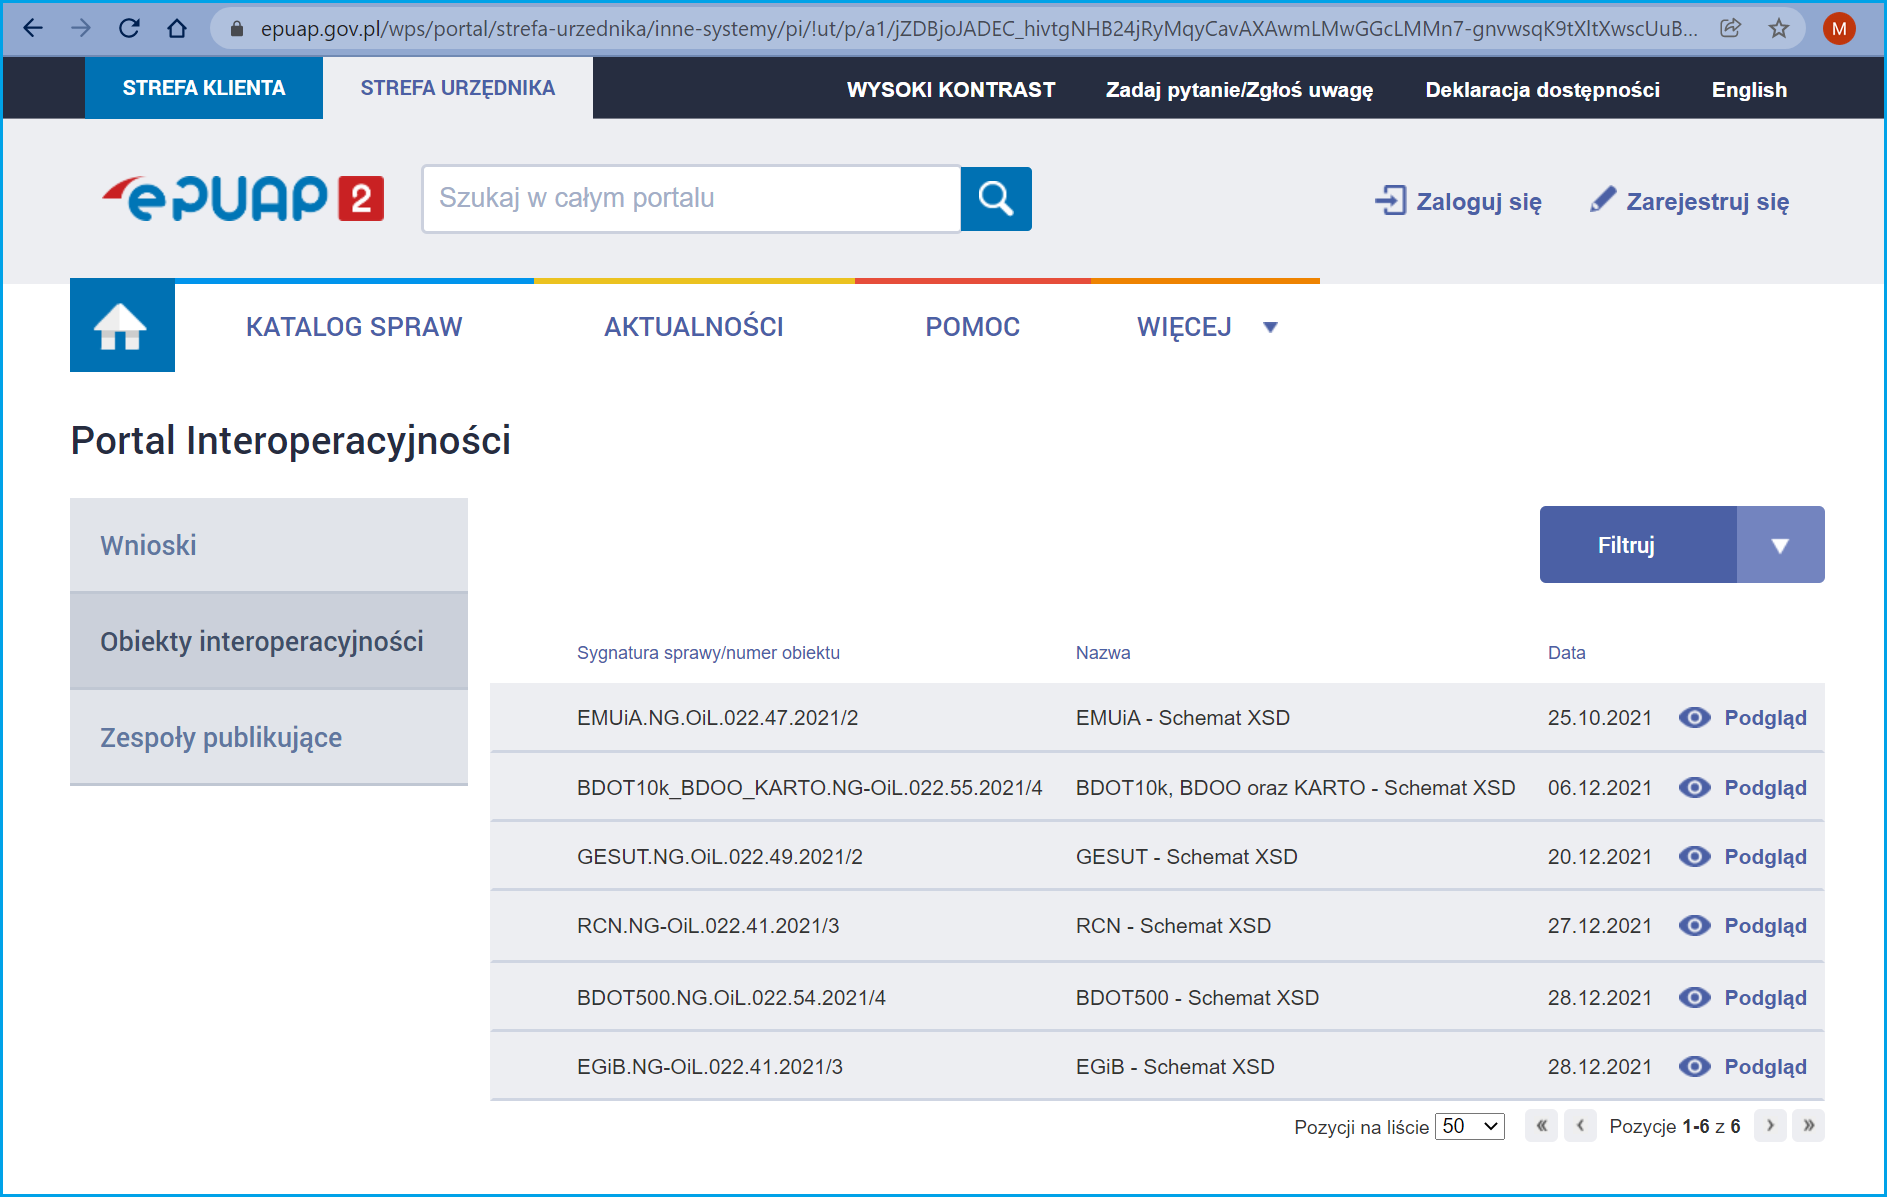Screen dimensions: 1887x1197
Task: Bookmark this page with the star icon
Action: pos(1778,28)
